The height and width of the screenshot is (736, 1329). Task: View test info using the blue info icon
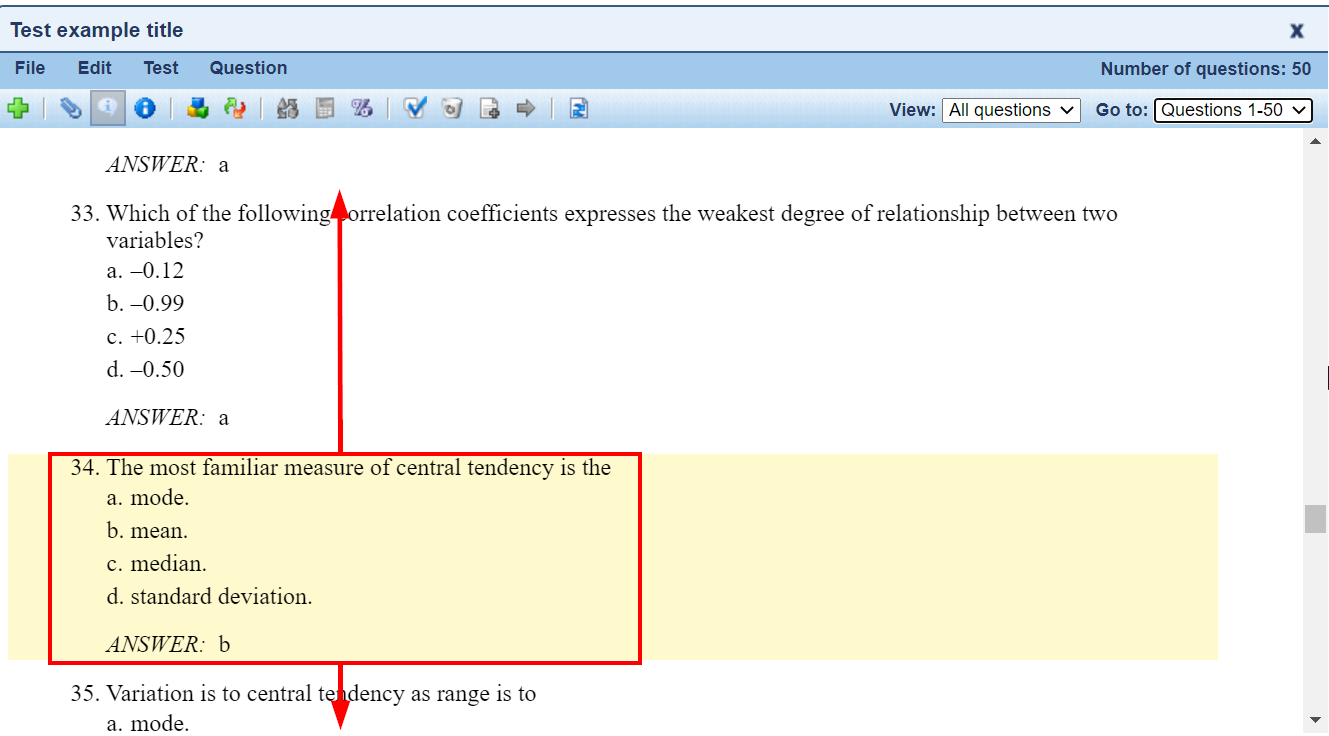(x=145, y=109)
